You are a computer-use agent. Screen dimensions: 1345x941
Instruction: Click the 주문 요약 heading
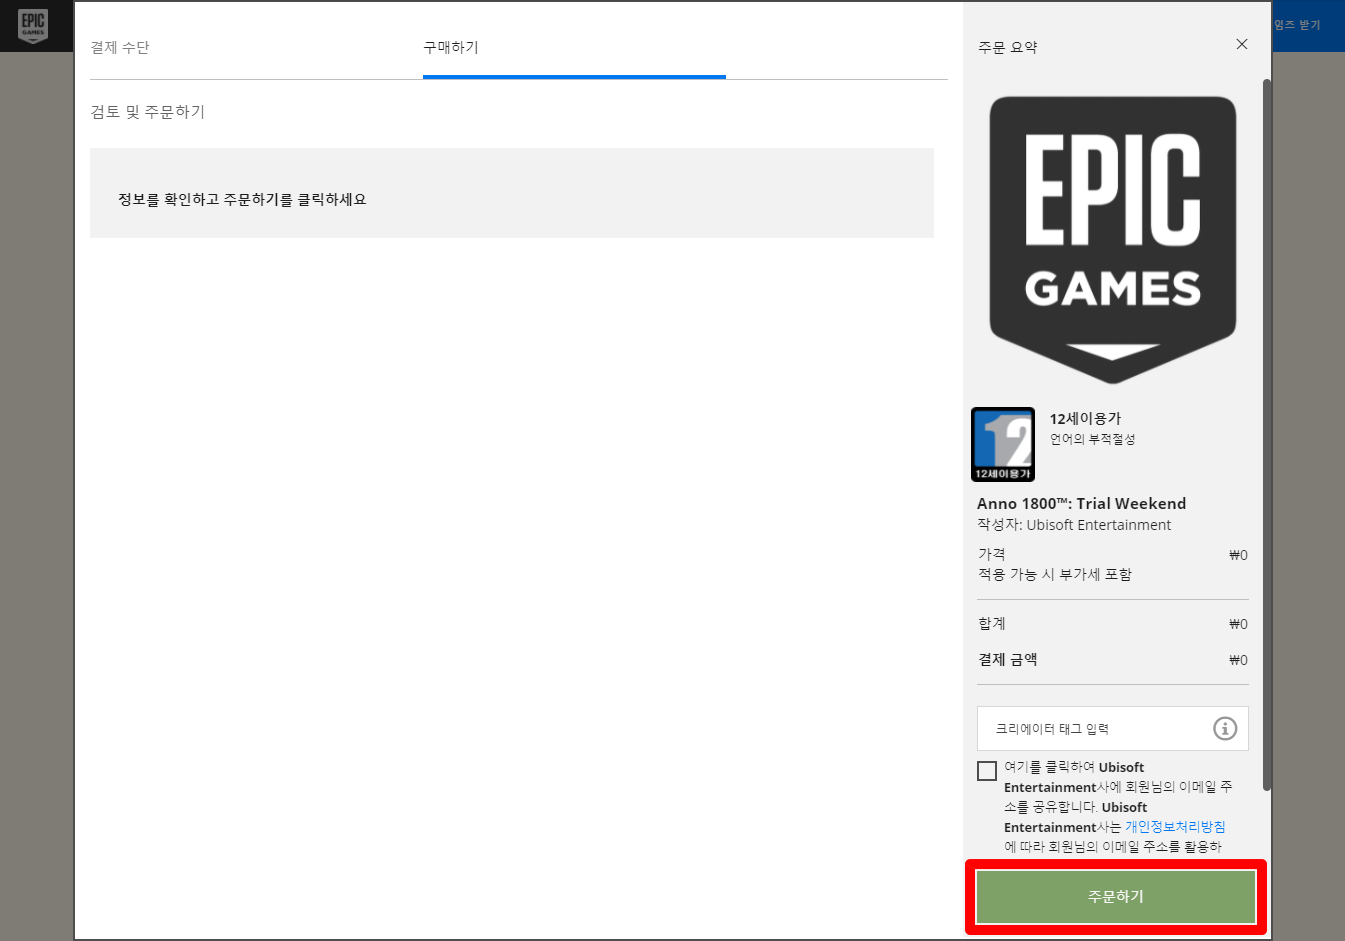[1008, 47]
